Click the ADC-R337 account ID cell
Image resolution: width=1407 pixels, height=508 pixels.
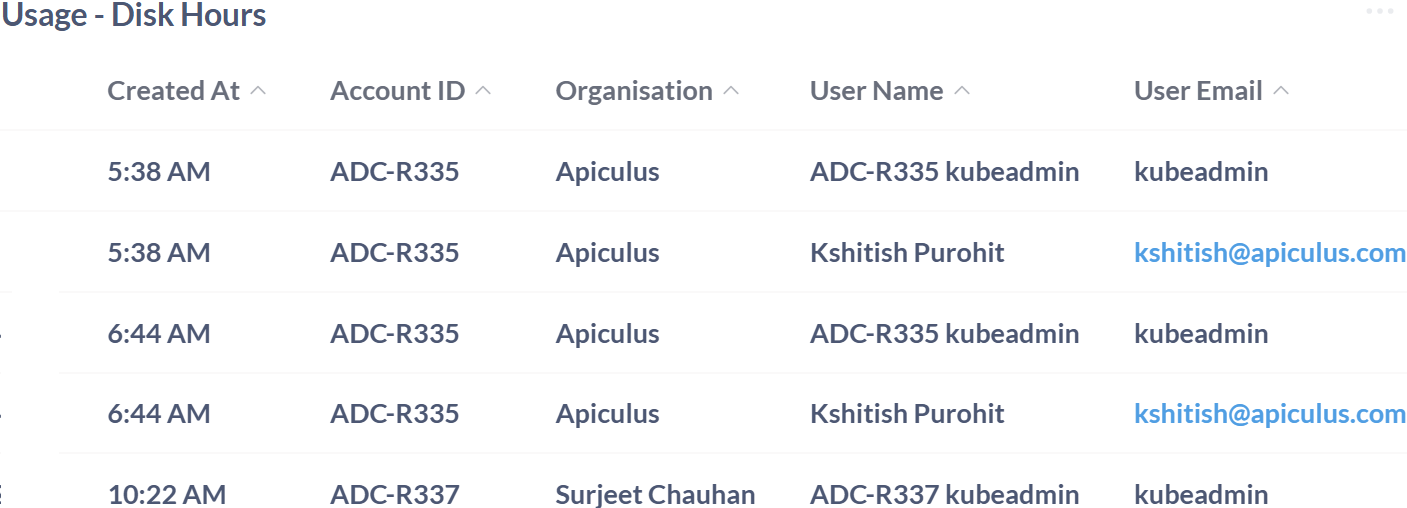pos(394,494)
